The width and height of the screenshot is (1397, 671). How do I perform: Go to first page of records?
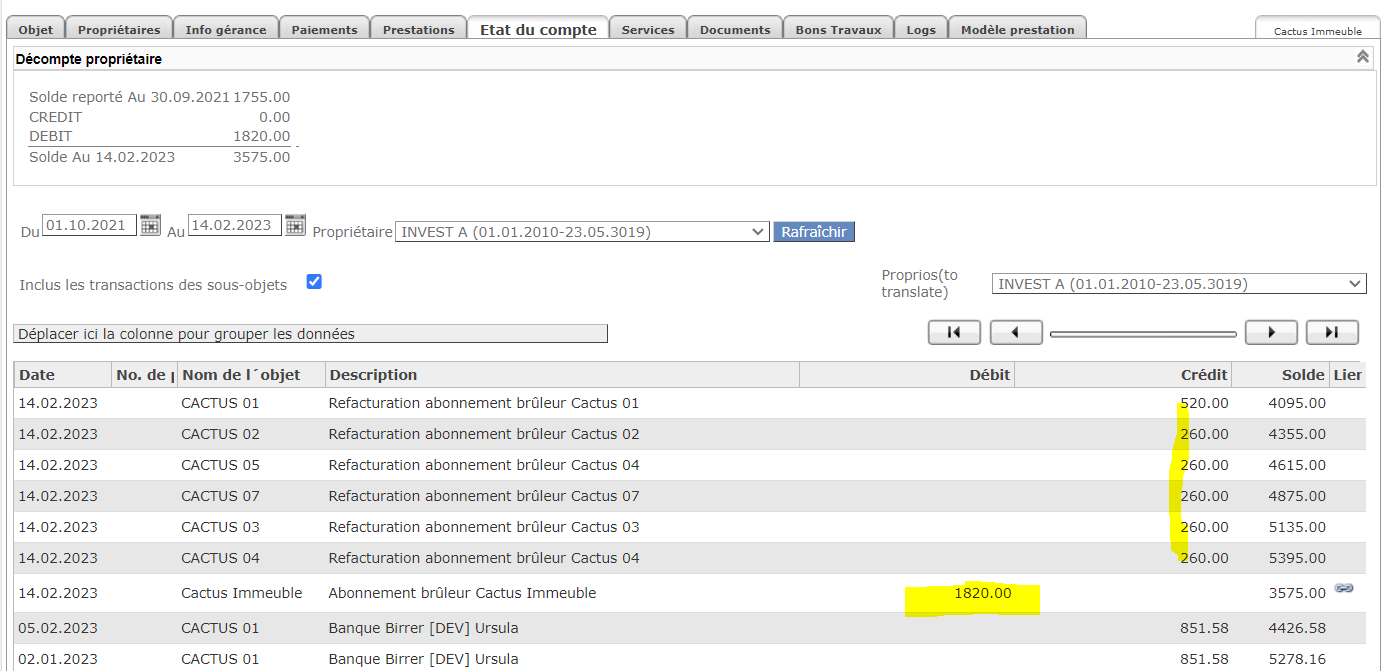pos(953,333)
